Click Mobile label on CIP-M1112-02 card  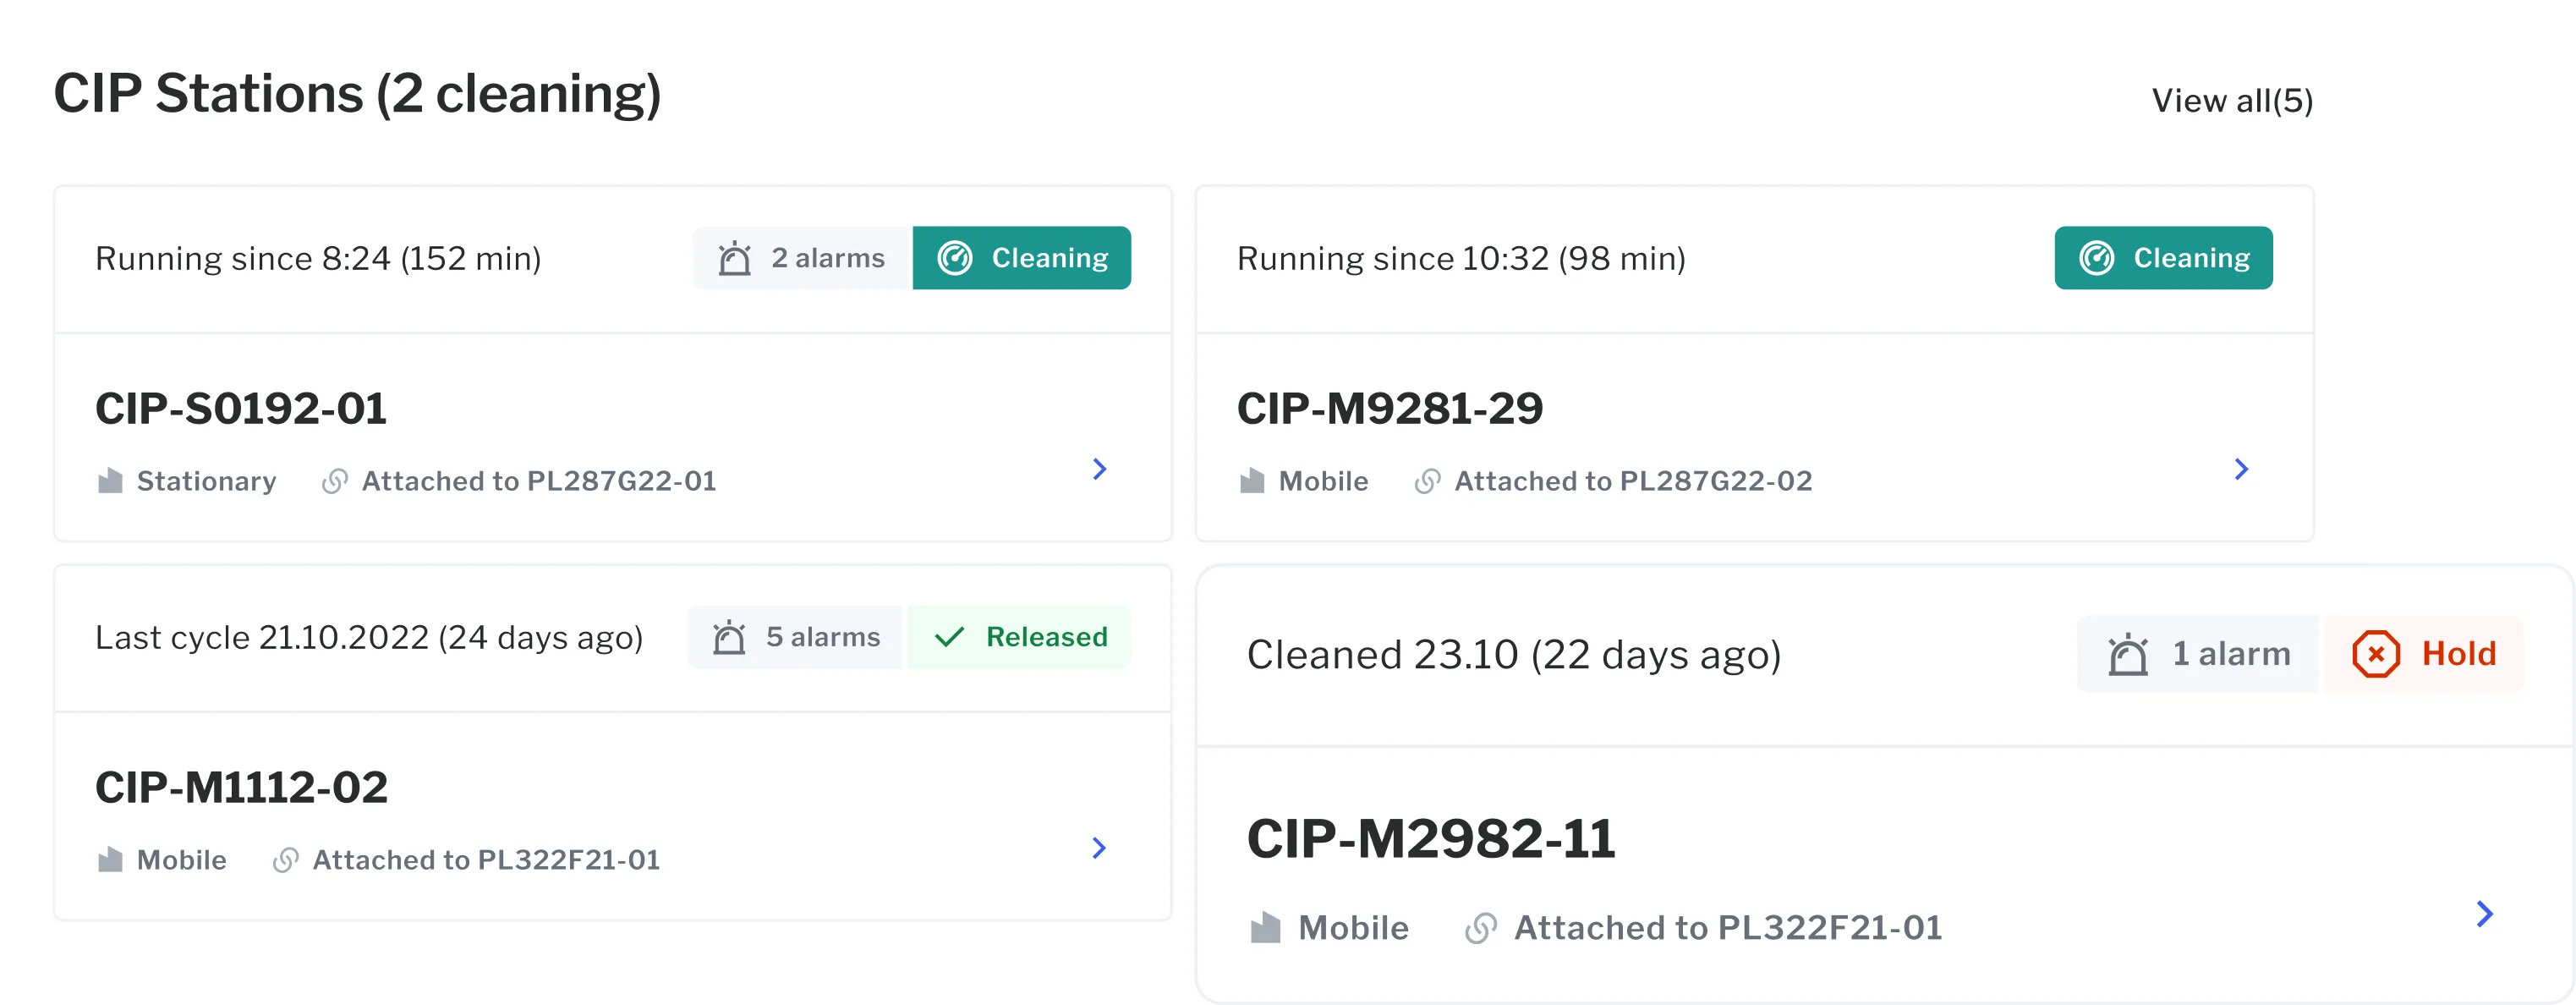click(181, 860)
